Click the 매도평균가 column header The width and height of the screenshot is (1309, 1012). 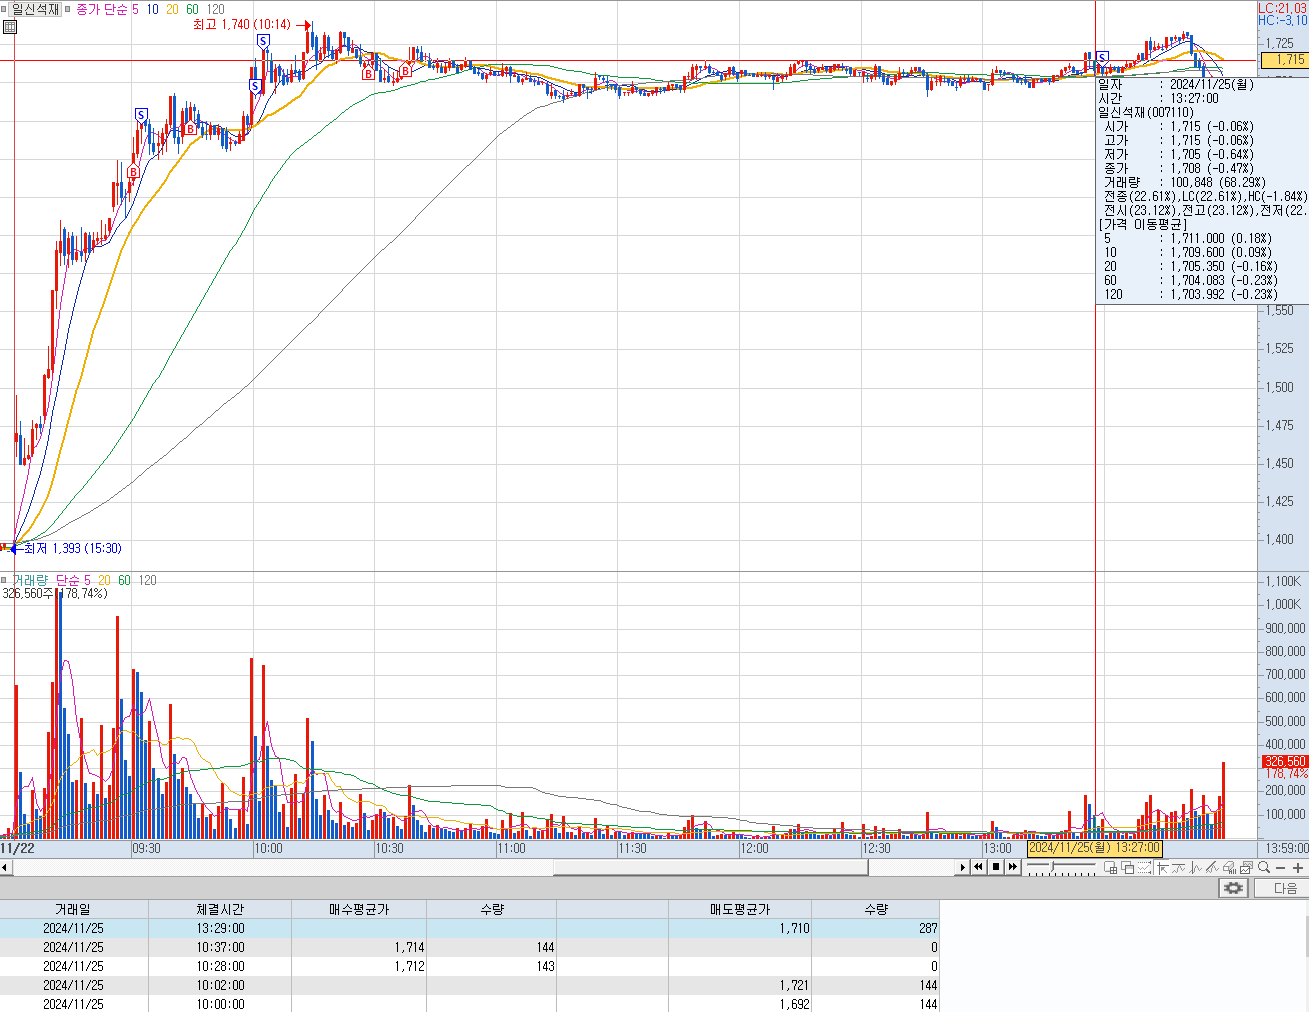(740, 909)
